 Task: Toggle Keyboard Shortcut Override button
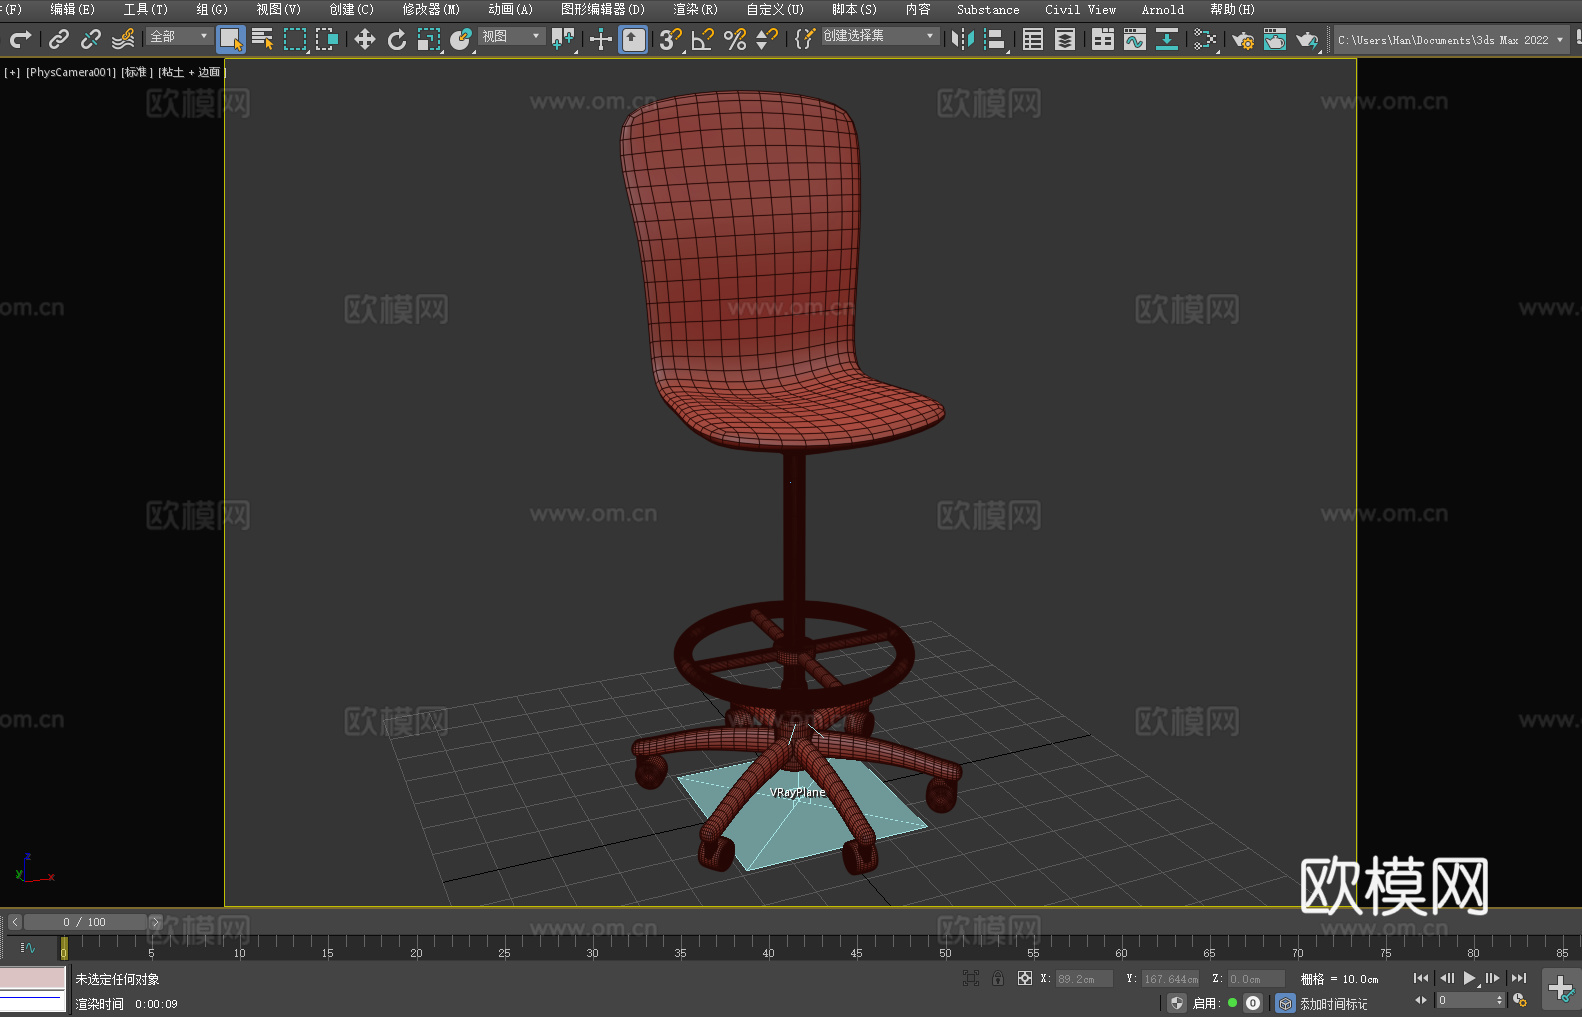click(633, 39)
